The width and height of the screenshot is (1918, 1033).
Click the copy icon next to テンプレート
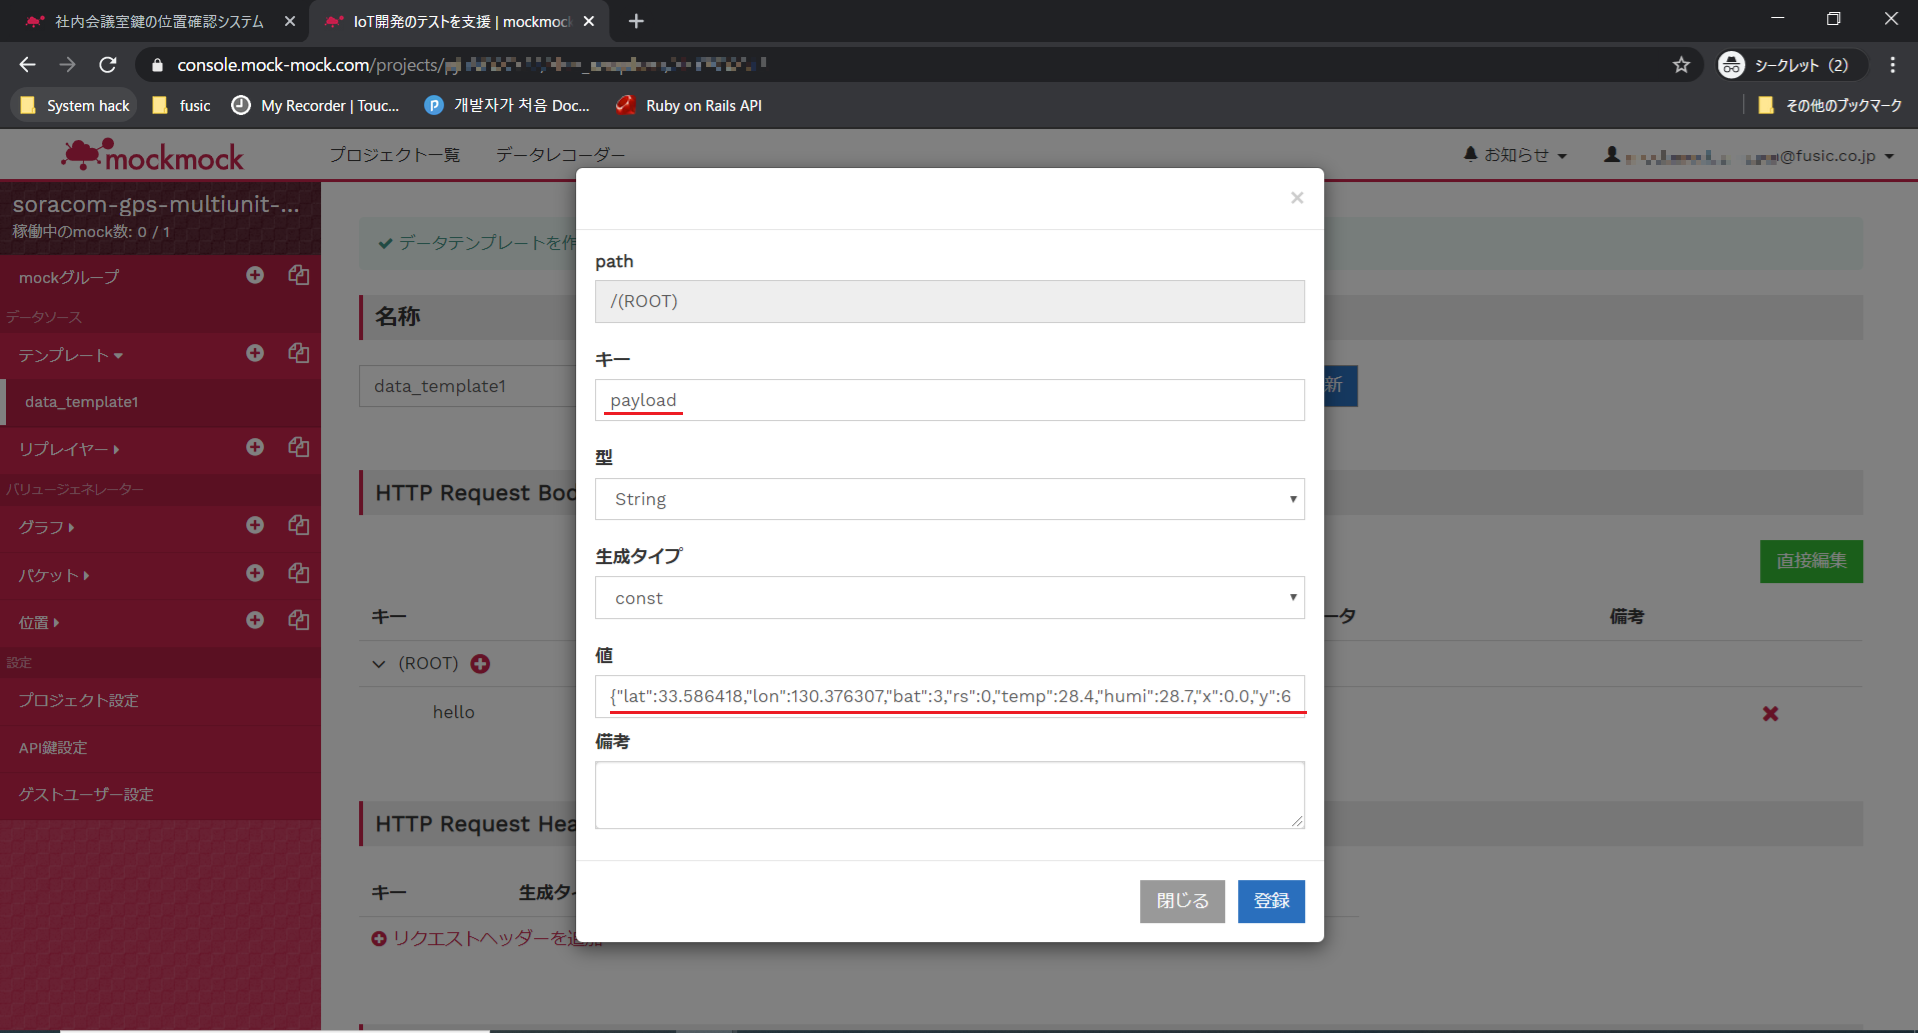[x=298, y=353]
